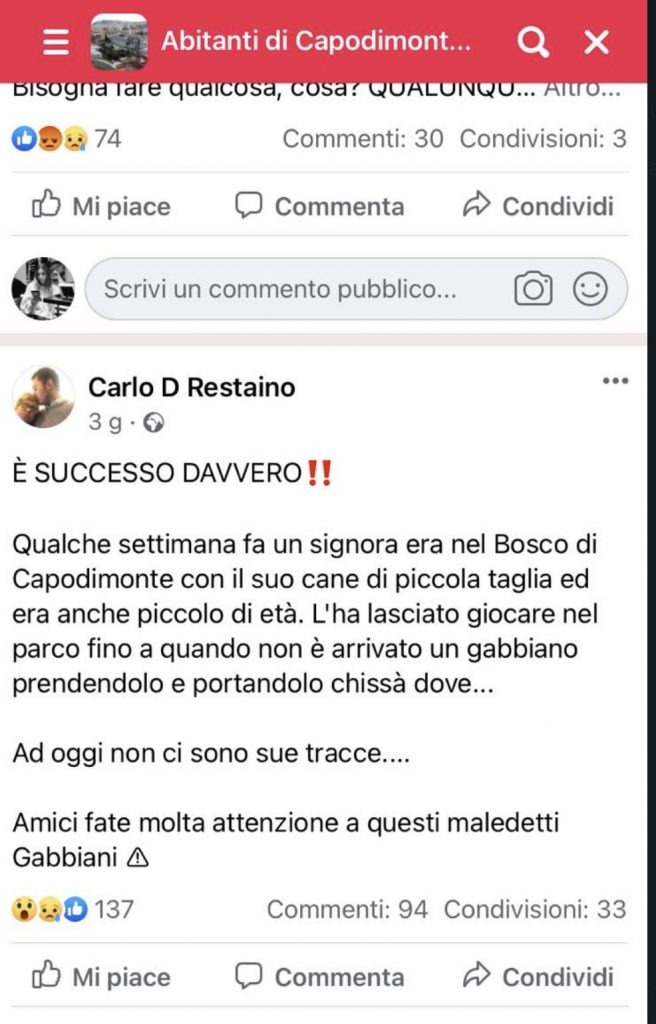The height and width of the screenshot is (1024, 656).
Task: Open the camera icon in comment box
Action: point(533,289)
